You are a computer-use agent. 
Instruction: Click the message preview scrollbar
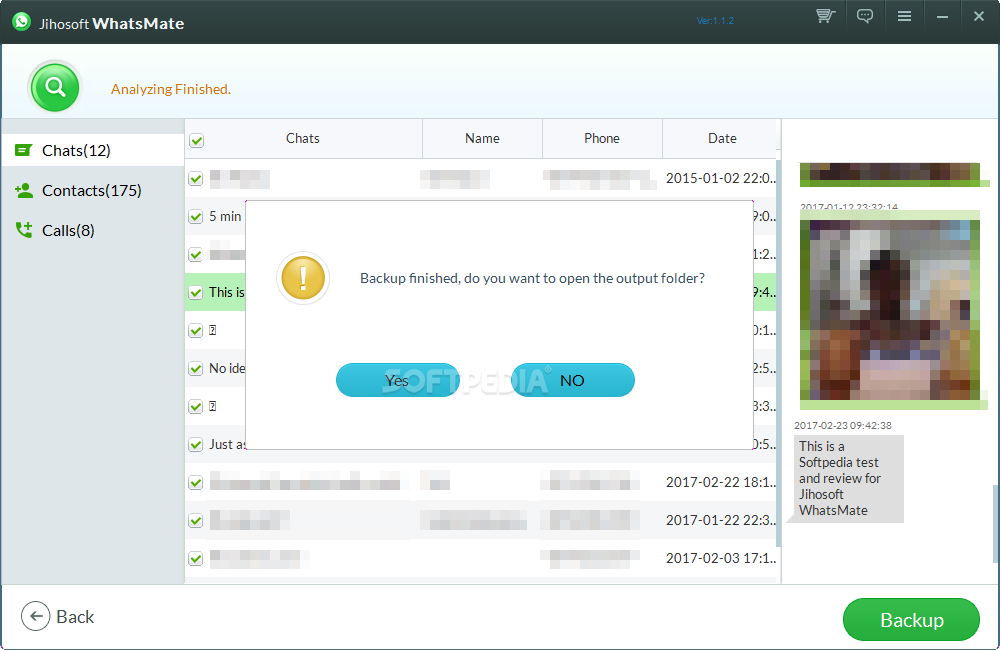tap(995, 523)
